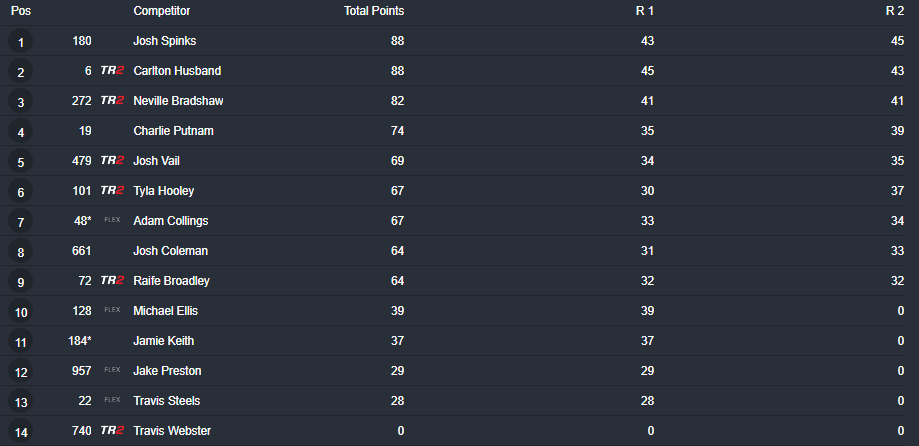Click the TR2 icon beside Tyla Hooley

tap(112, 190)
